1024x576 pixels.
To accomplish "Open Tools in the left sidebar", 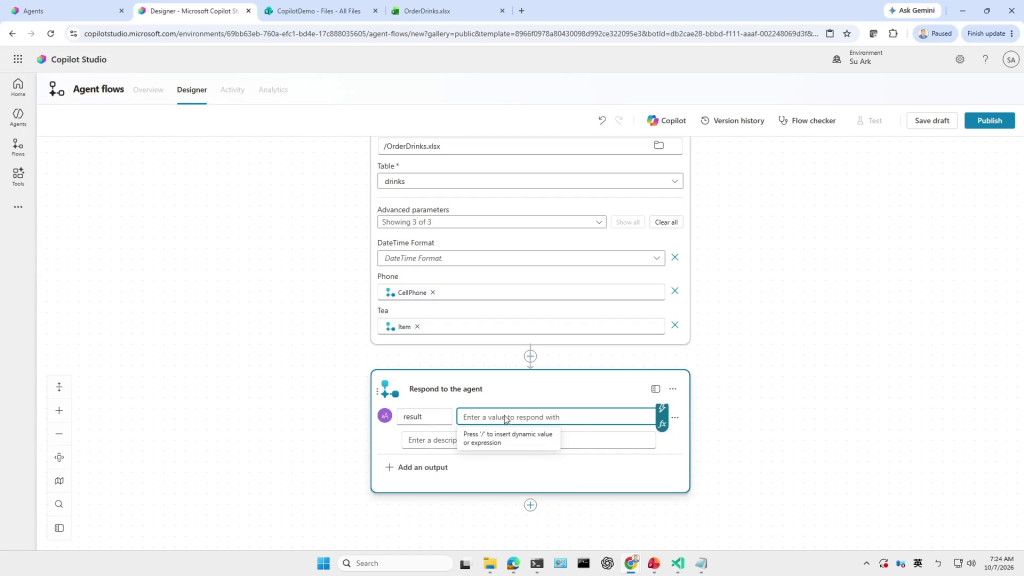I will click(18, 176).
